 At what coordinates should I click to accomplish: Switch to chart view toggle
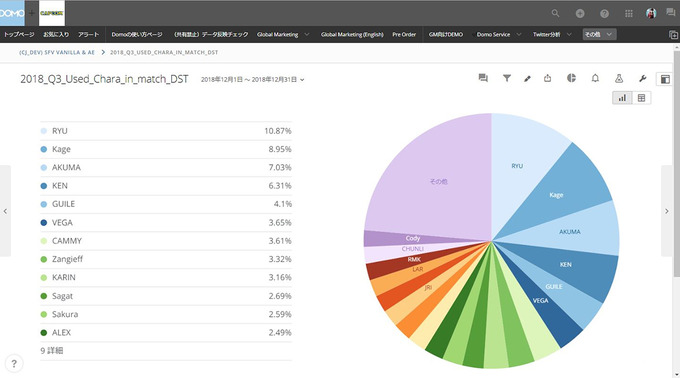coord(622,98)
